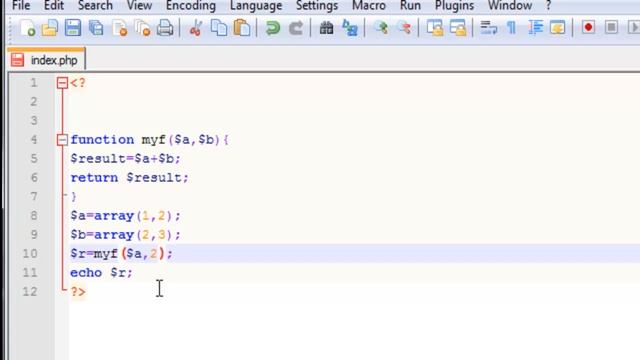Open the Macro menu
Viewport: 640px width, 360px height.
pyautogui.click(x=369, y=6)
